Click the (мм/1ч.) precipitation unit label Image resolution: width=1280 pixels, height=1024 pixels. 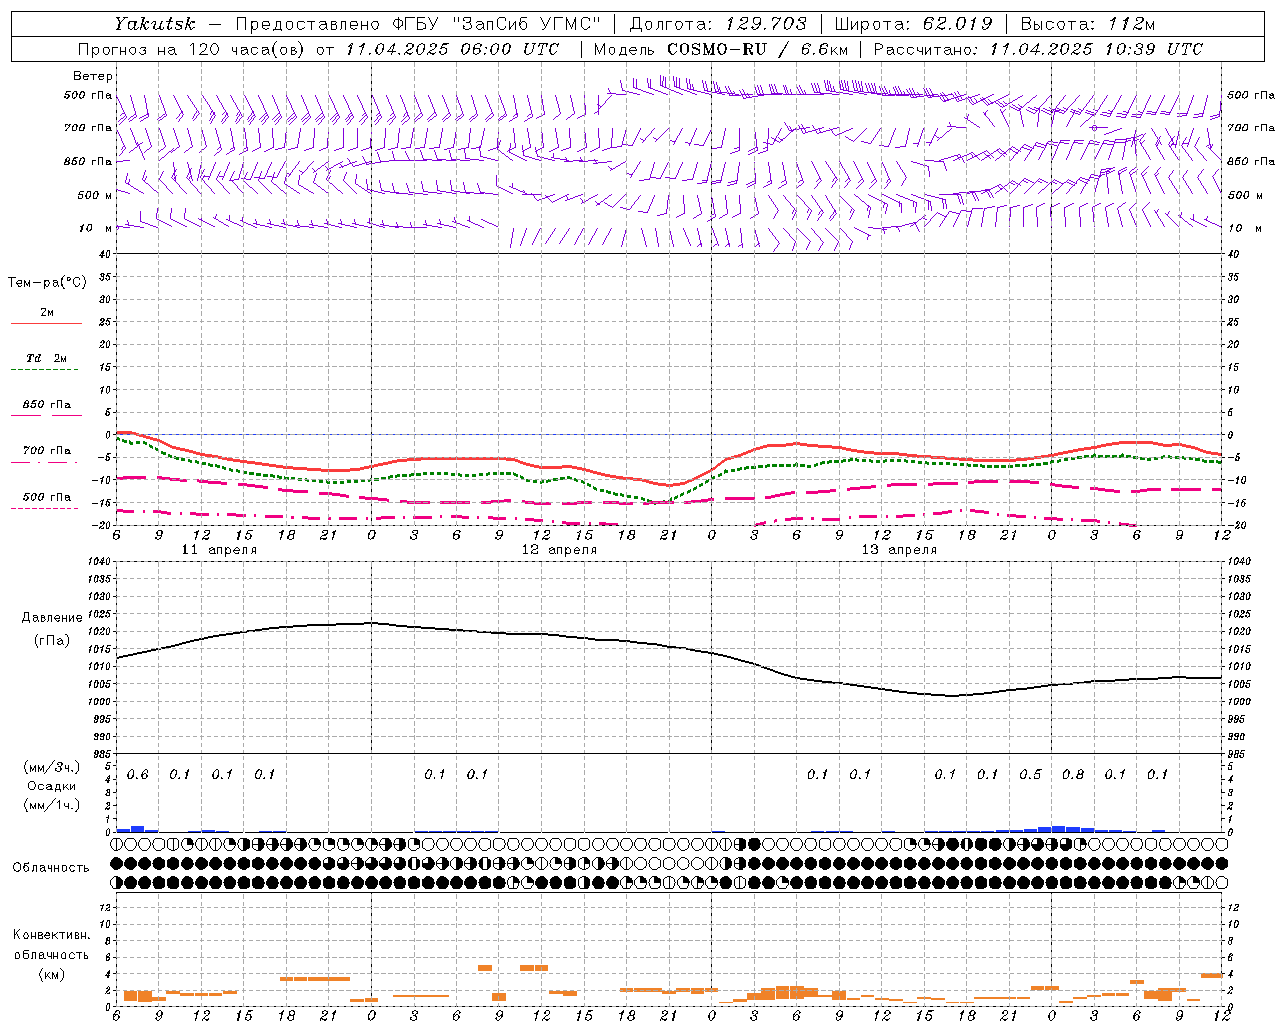[x=52, y=805]
